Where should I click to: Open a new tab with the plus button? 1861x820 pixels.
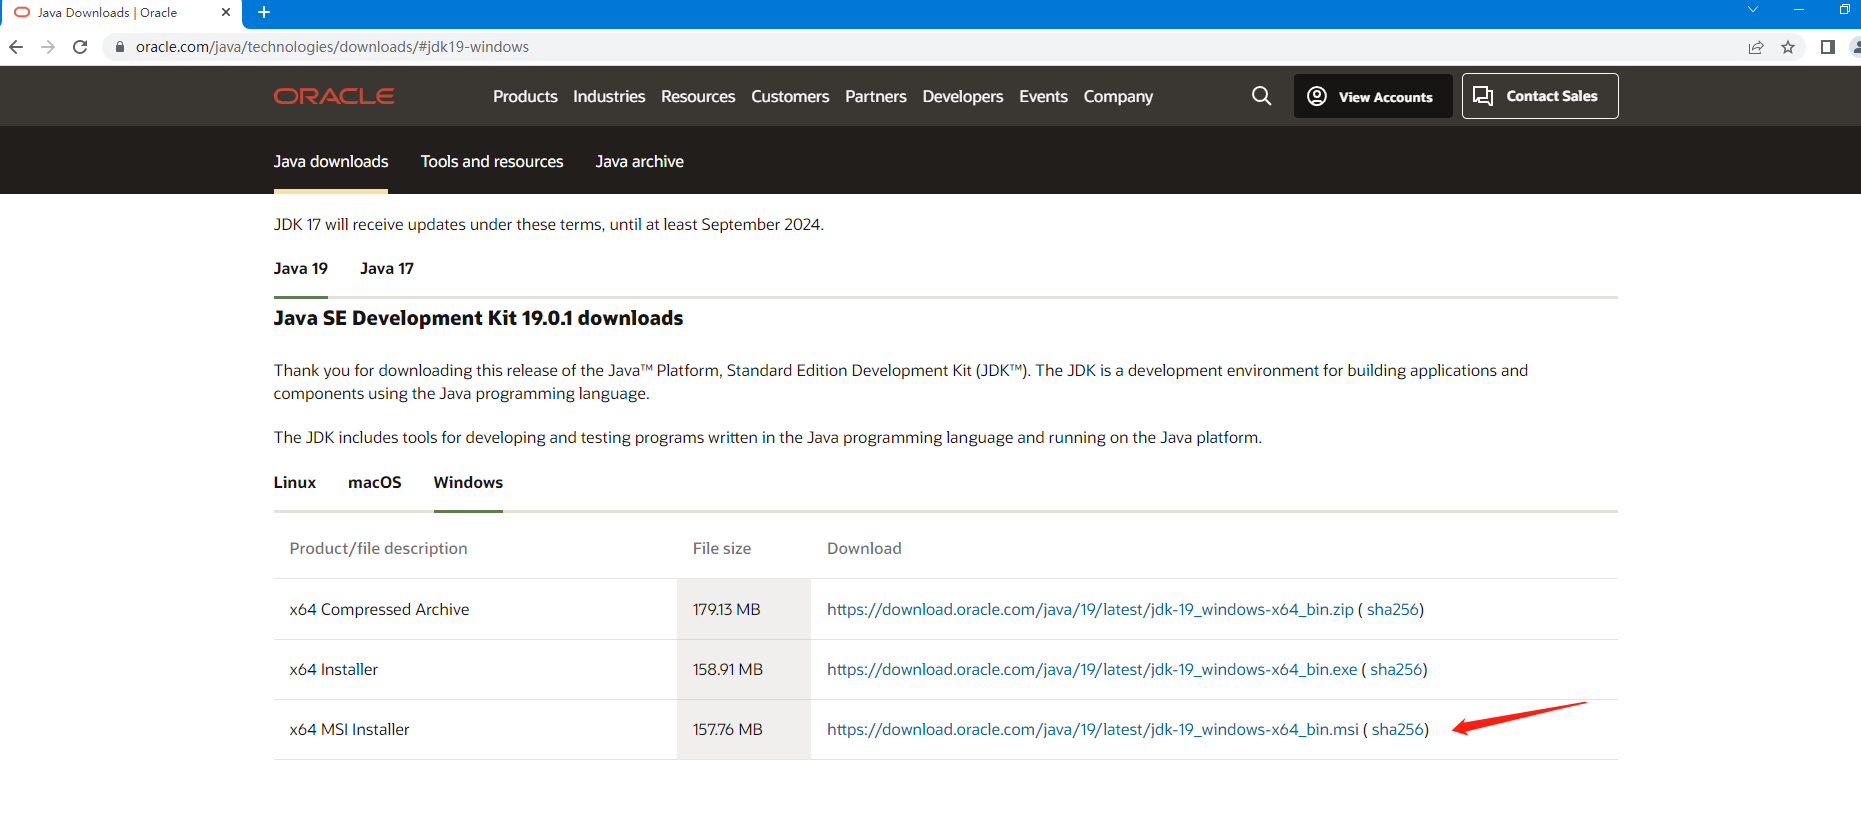[264, 12]
